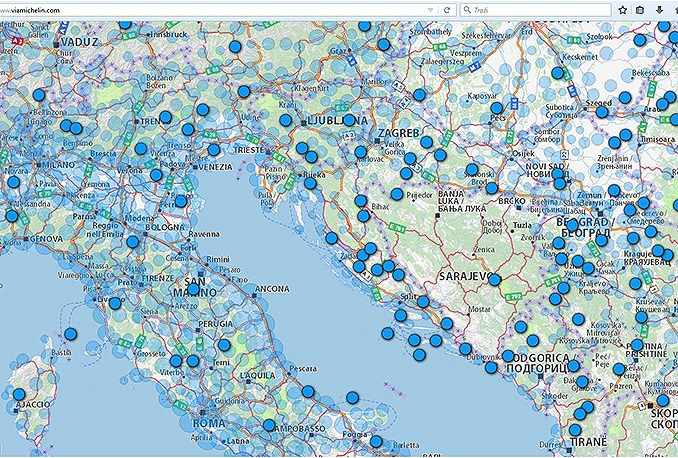Viewport: 678px width, 458px height.
Task: Select the marker on the Livorno label
Action: (115, 303)
